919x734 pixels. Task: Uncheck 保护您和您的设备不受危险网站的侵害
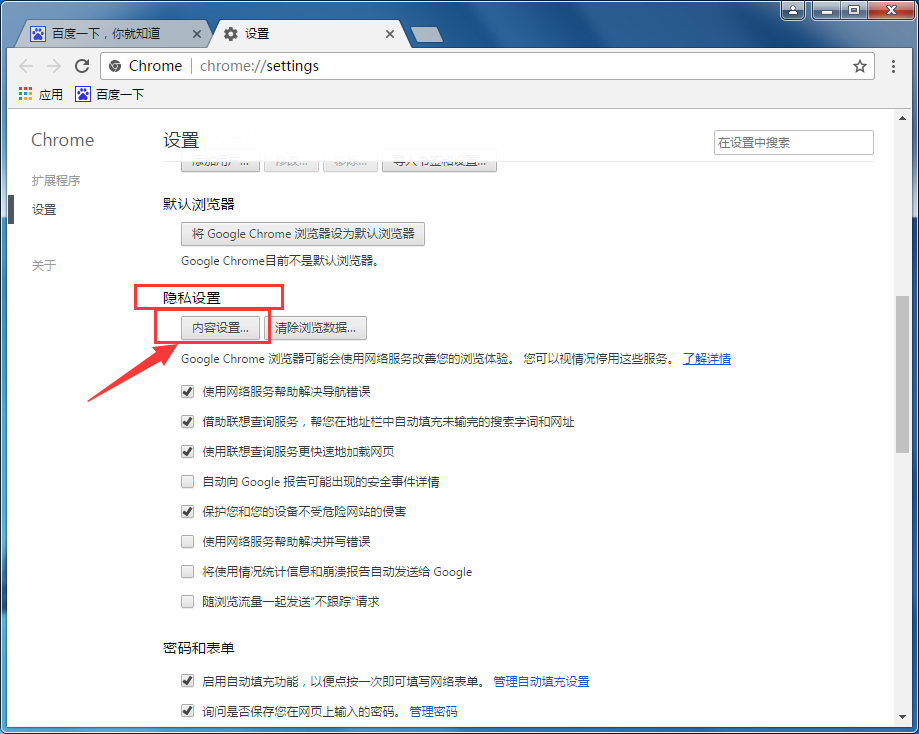[x=187, y=511]
